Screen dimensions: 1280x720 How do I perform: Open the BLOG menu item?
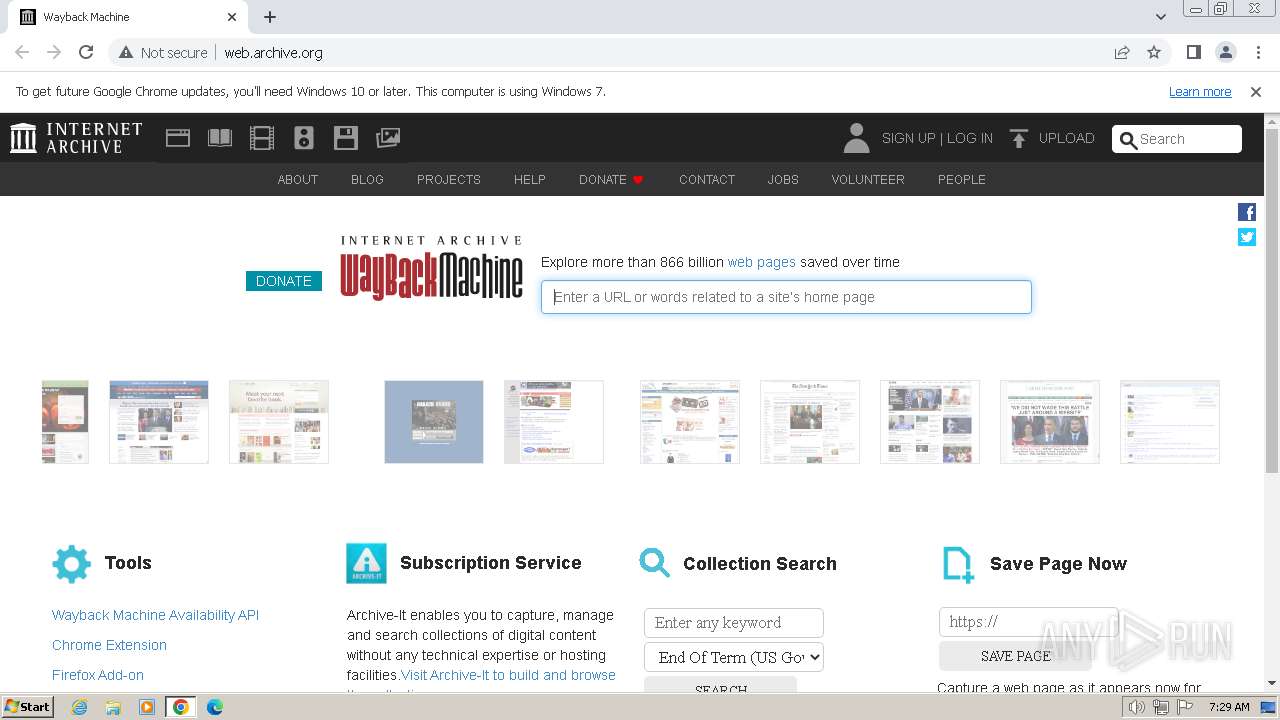(367, 180)
